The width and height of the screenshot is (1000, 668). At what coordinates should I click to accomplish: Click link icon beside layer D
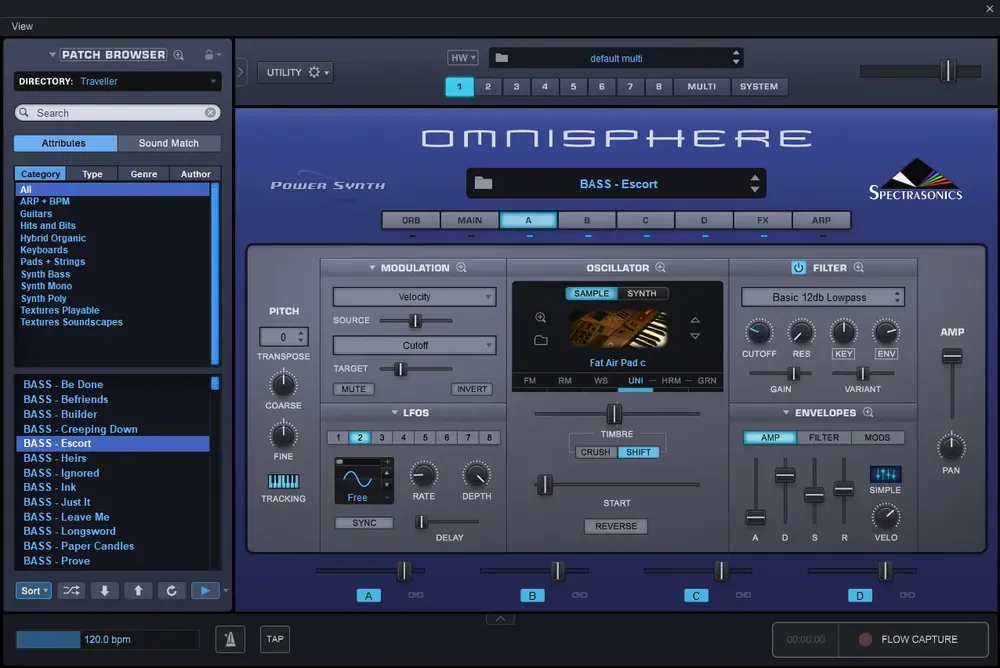coord(907,595)
